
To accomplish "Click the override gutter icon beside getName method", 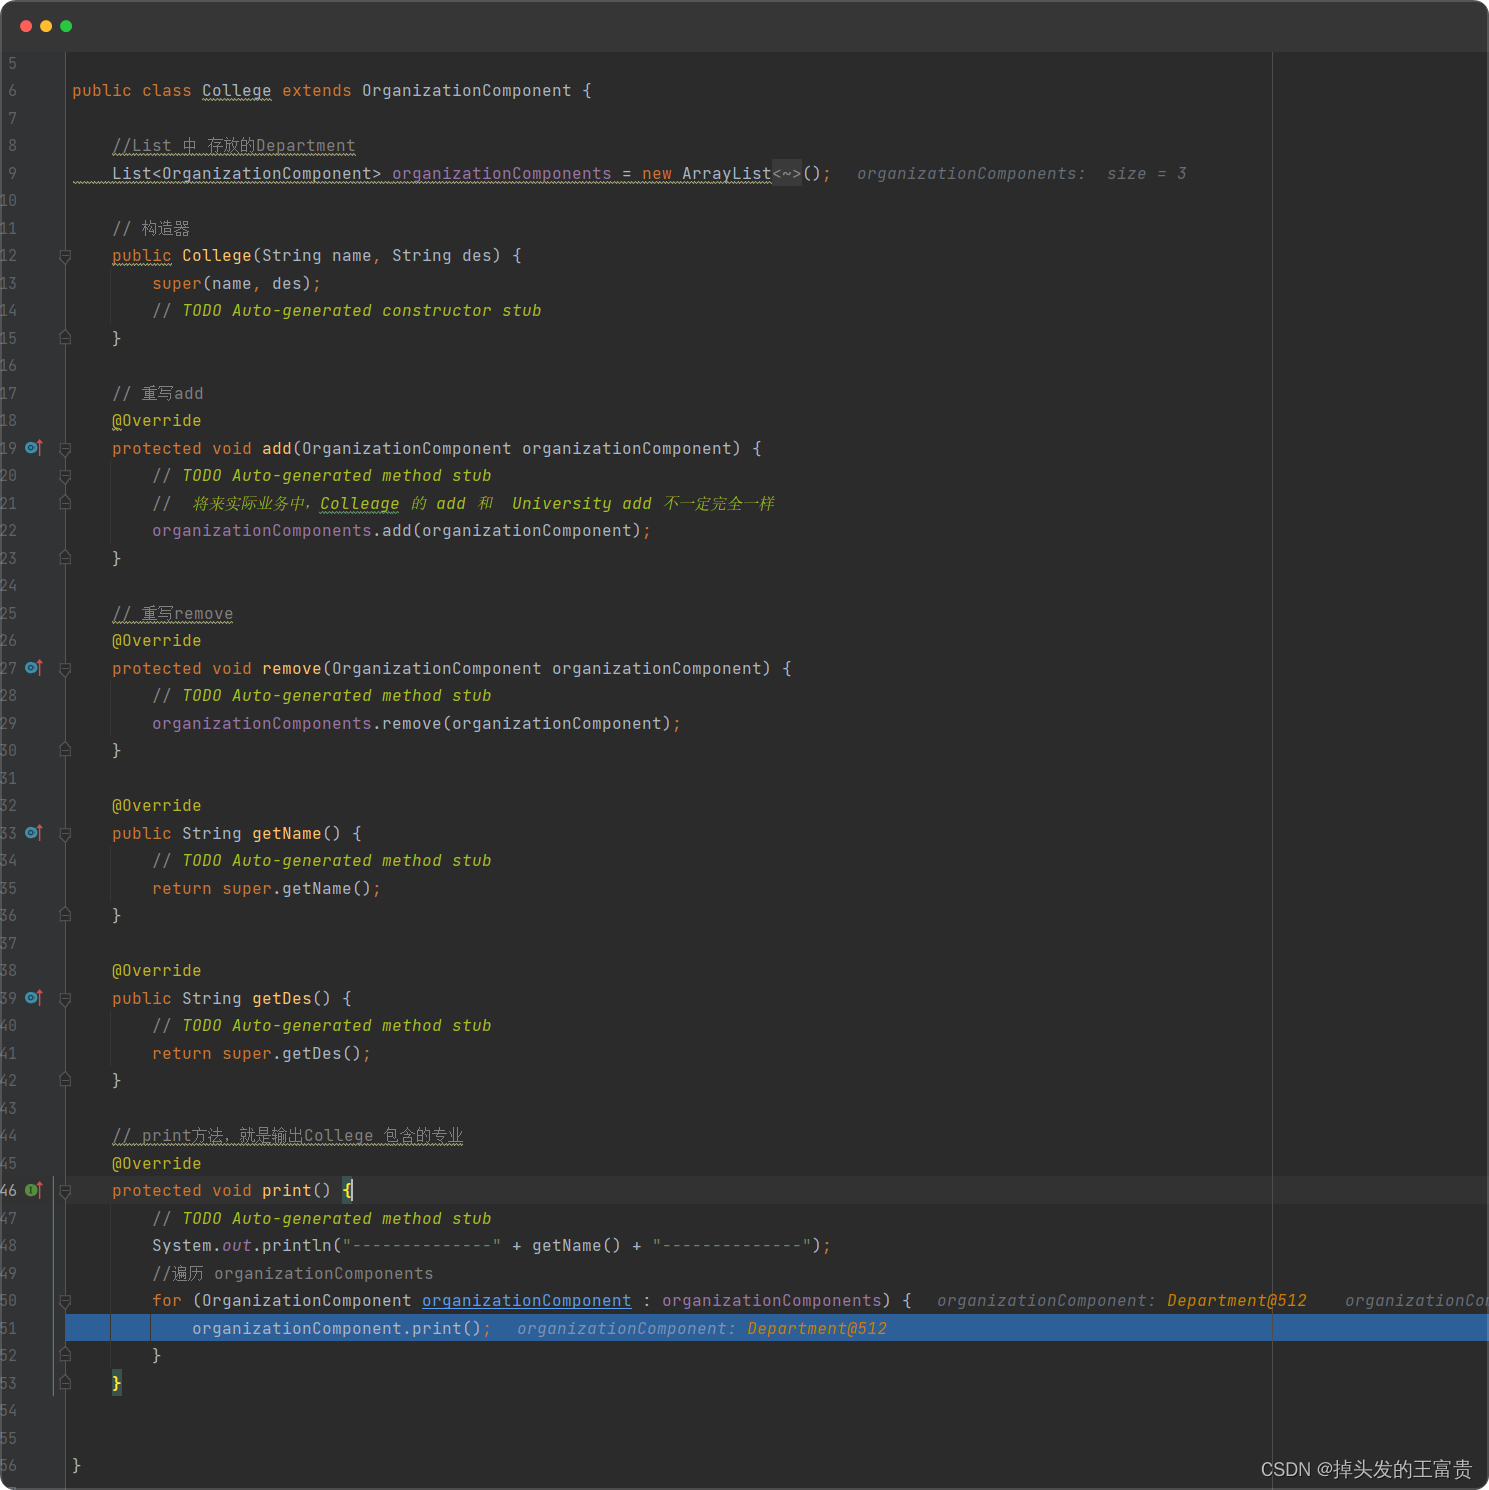I will pos(33,833).
